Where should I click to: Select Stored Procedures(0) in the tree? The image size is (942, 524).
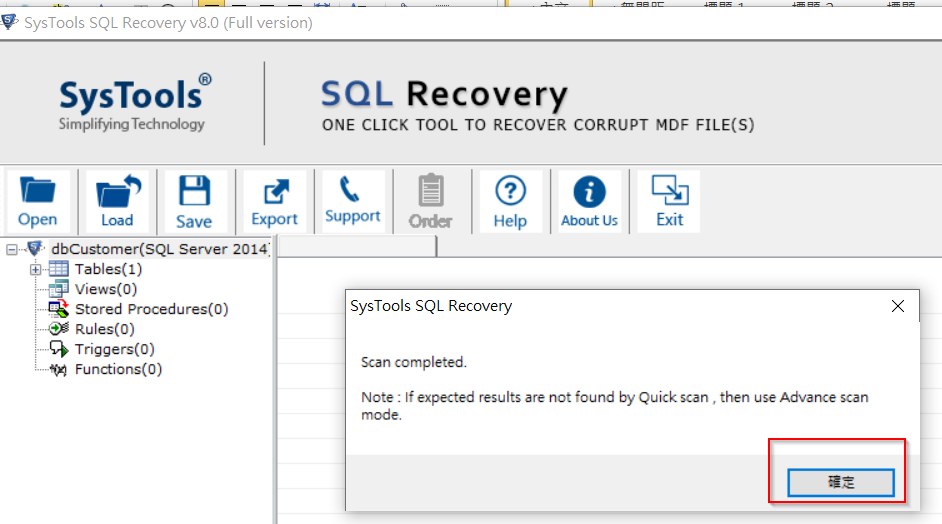pyautogui.click(x=151, y=309)
